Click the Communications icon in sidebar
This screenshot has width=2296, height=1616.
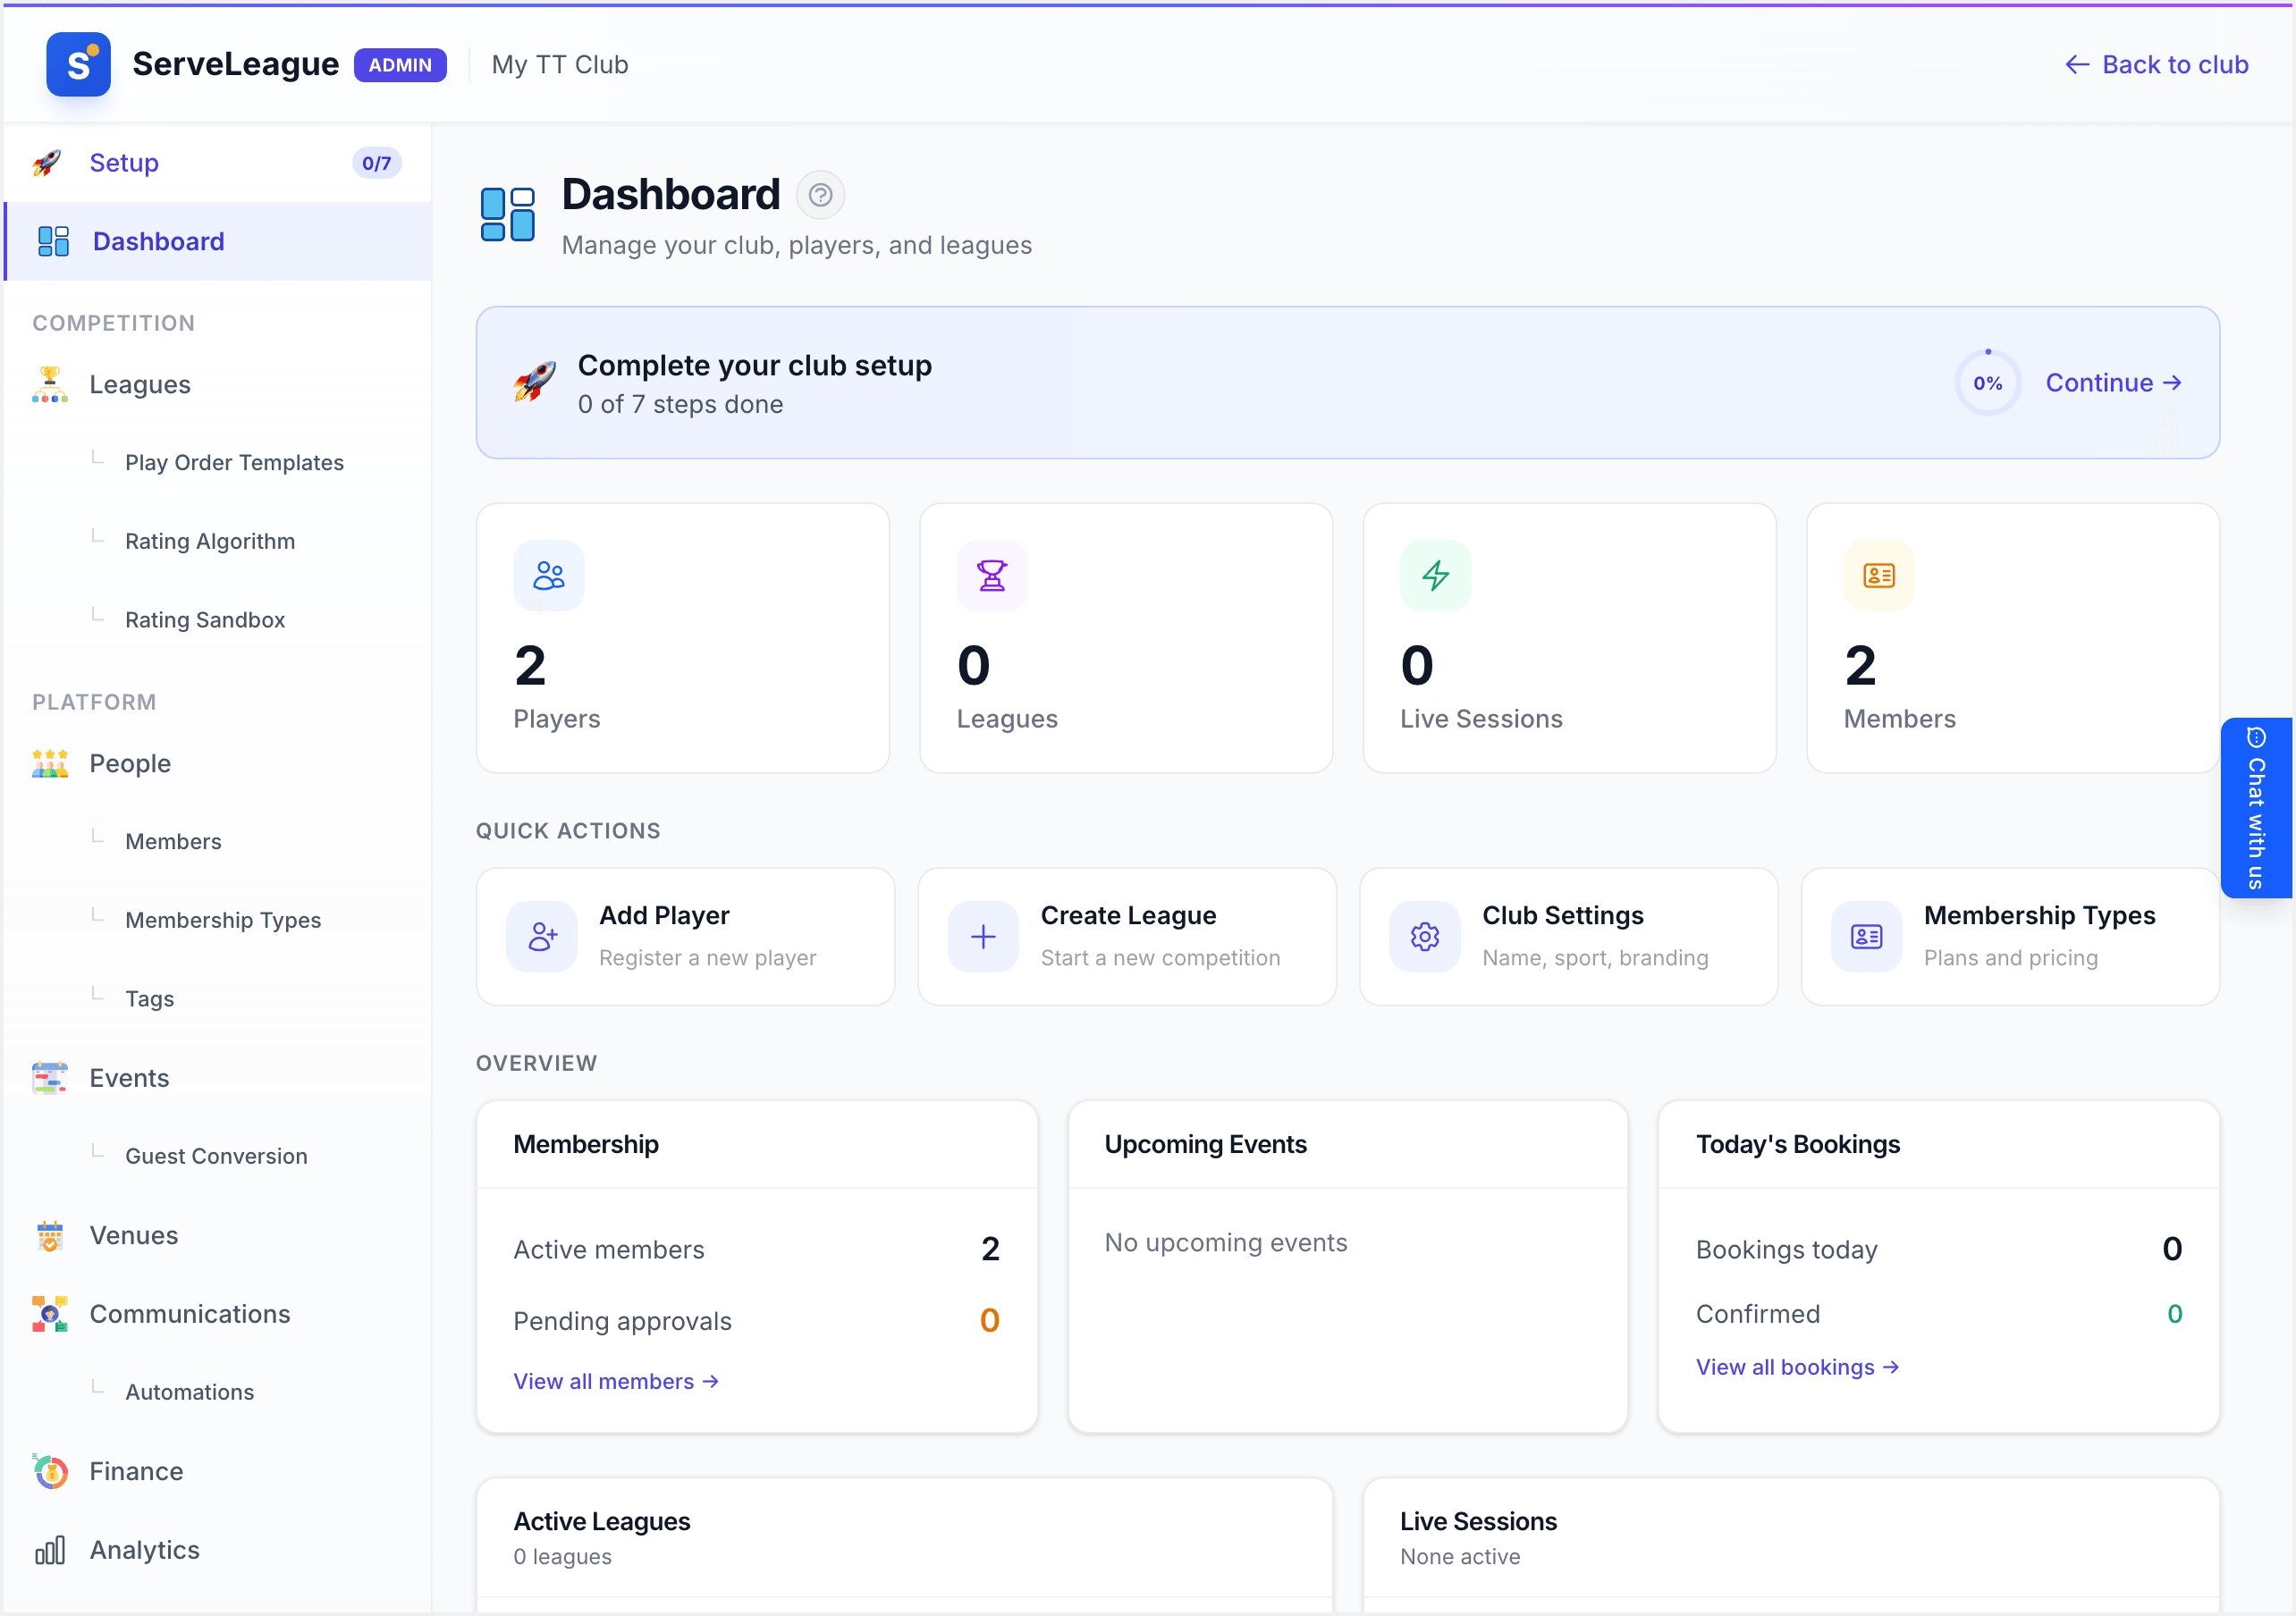(x=49, y=1314)
